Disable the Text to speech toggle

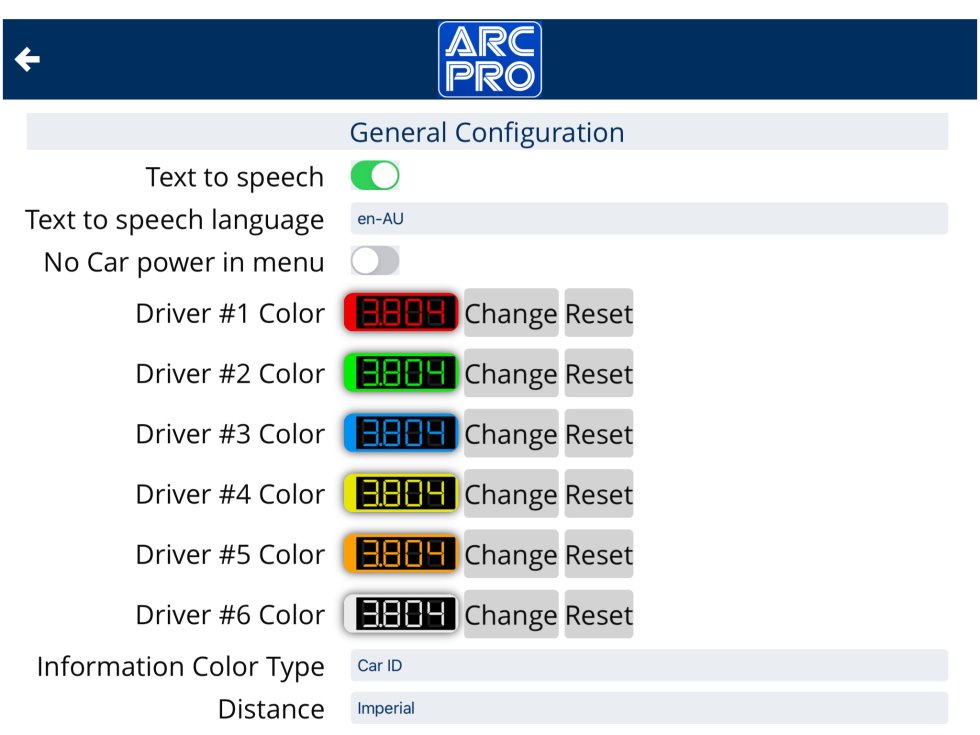[x=375, y=177]
